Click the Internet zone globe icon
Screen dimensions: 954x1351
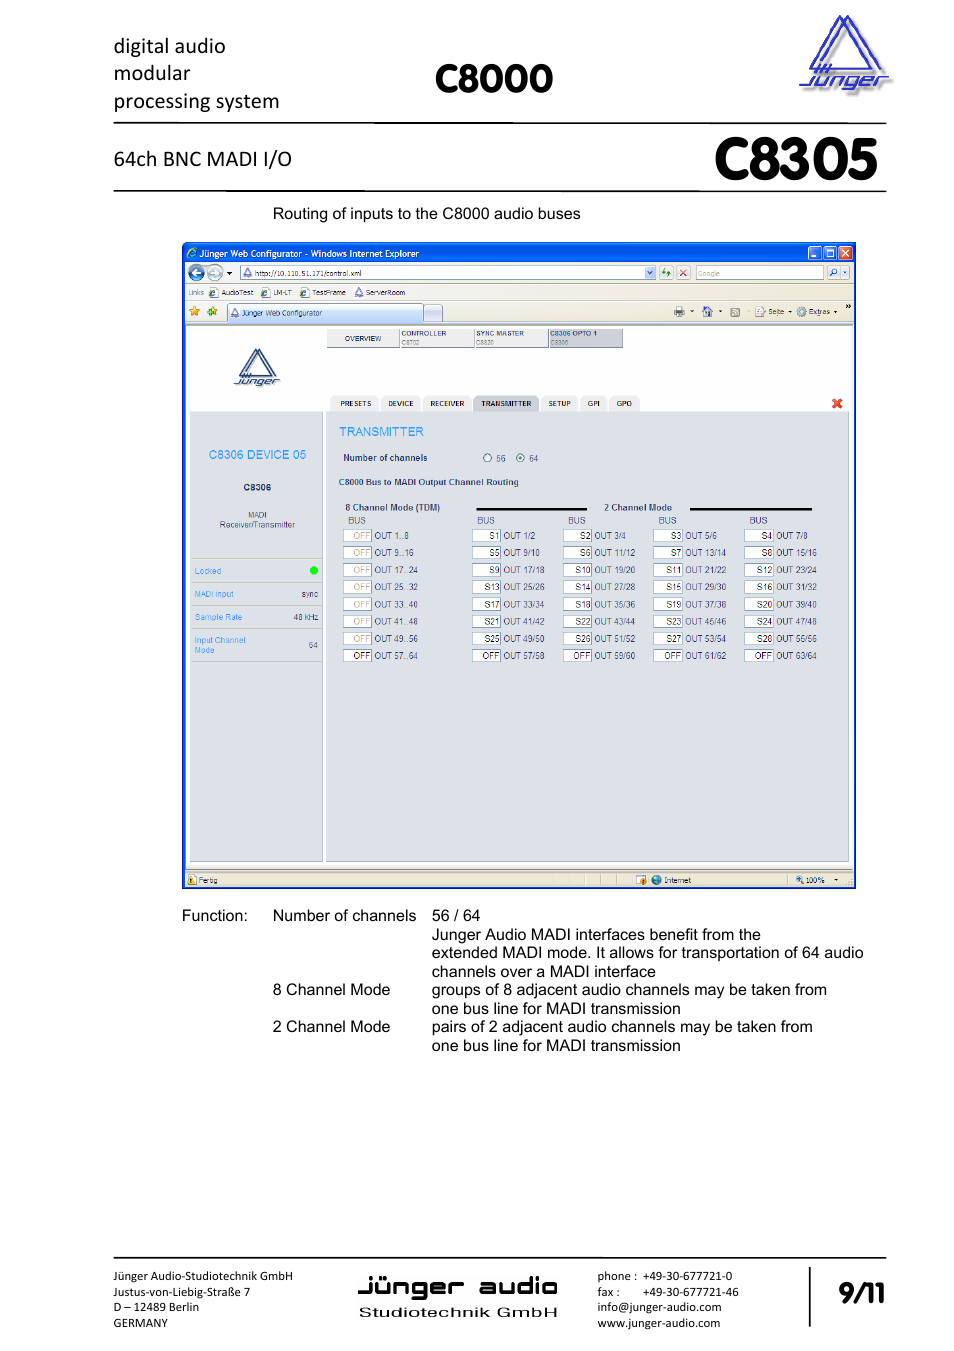(657, 880)
